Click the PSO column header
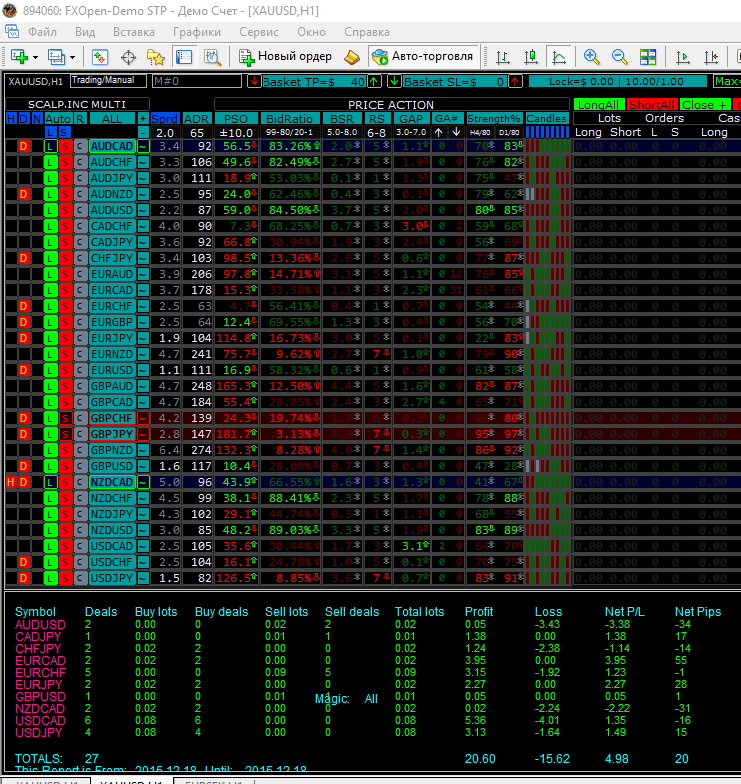 tap(236, 118)
